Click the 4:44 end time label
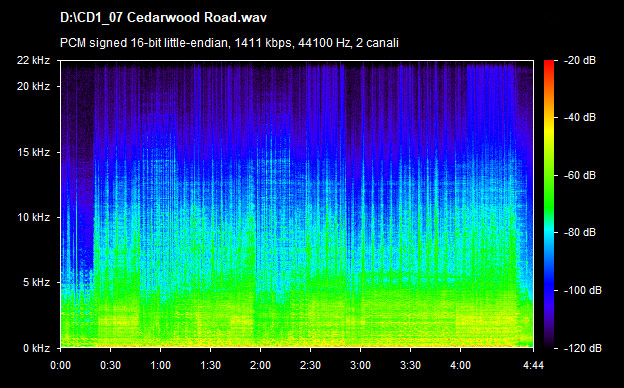624x388 pixels. click(533, 365)
